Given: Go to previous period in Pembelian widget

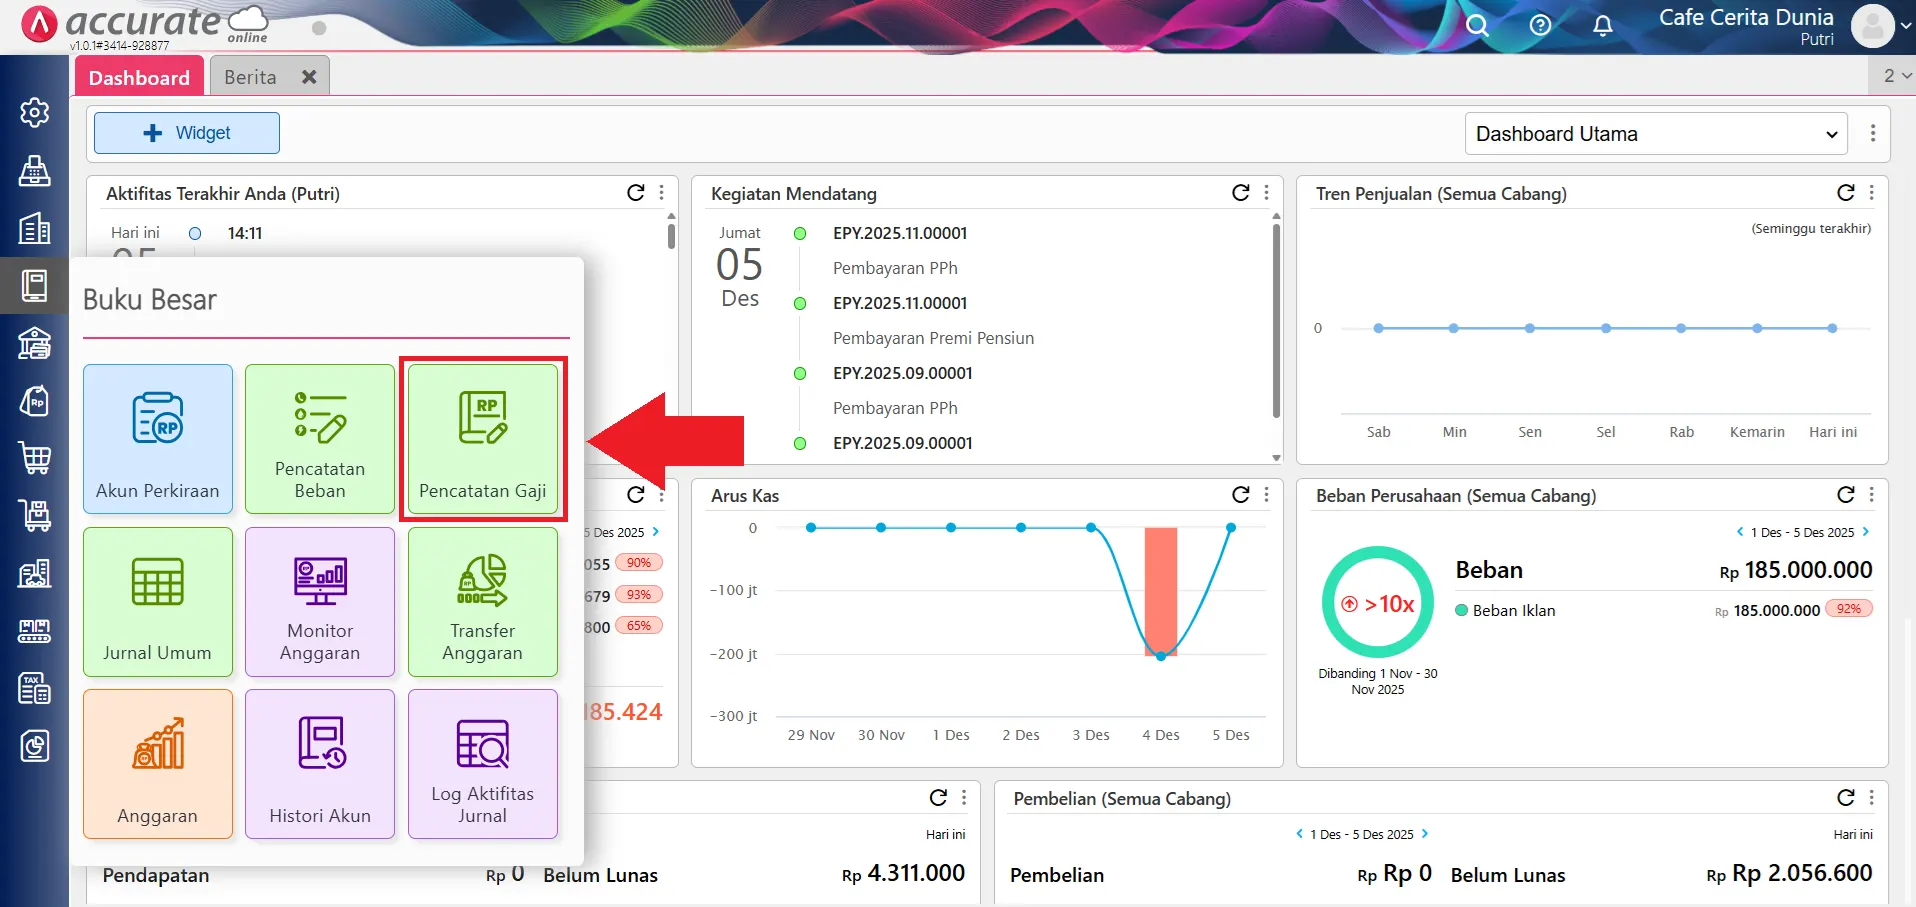Looking at the screenshot, I should tap(1299, 834).
